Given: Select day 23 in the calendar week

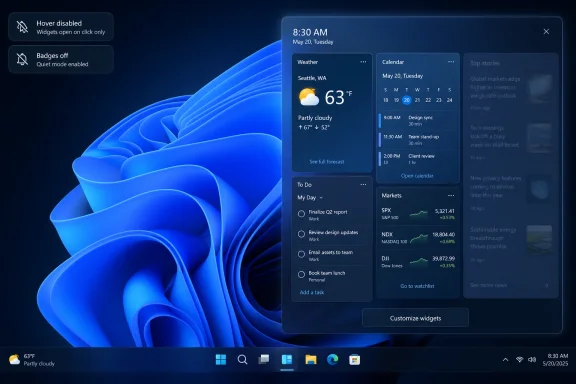Looking at the screenshot, I should (439, 100).
